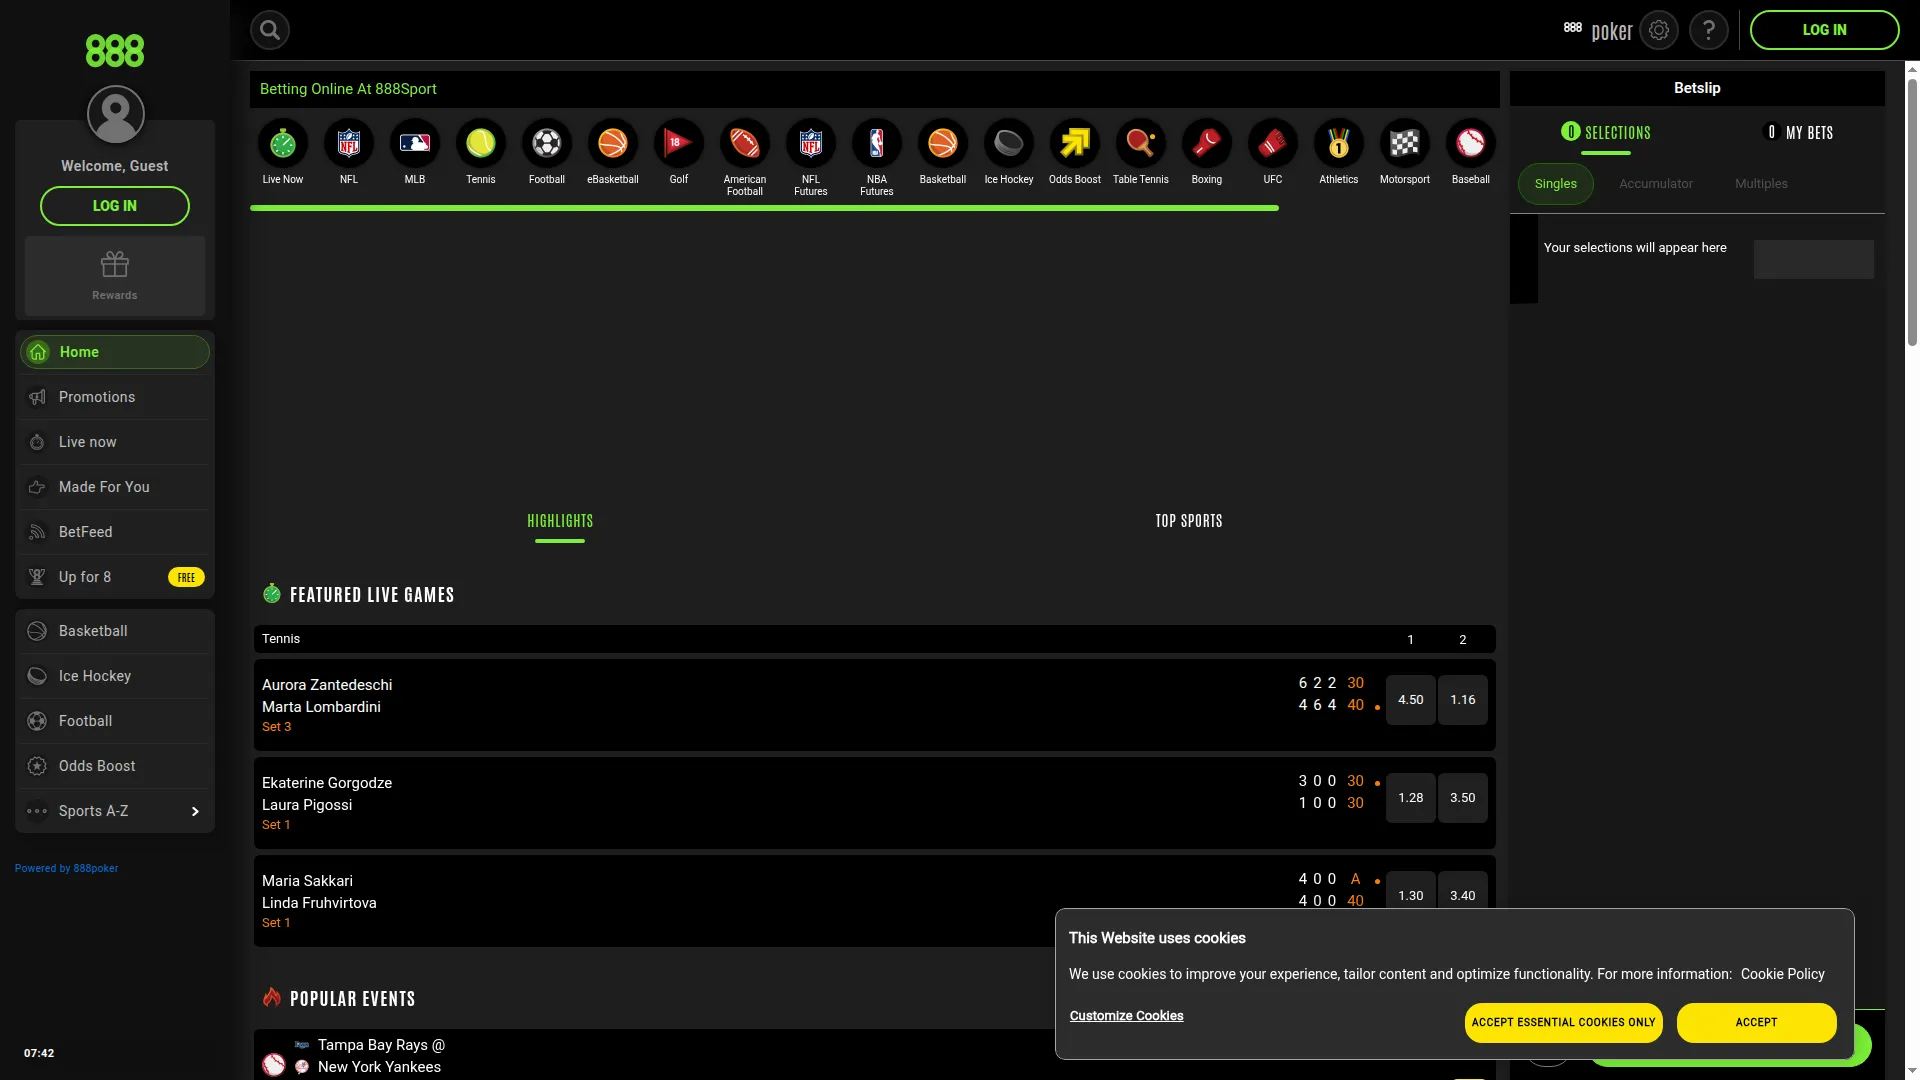Viewport: 1920px width, 1080px height.
Task: Bet on Aurora Zantedeschi at 4.50
Action: tap(1411, 700)
